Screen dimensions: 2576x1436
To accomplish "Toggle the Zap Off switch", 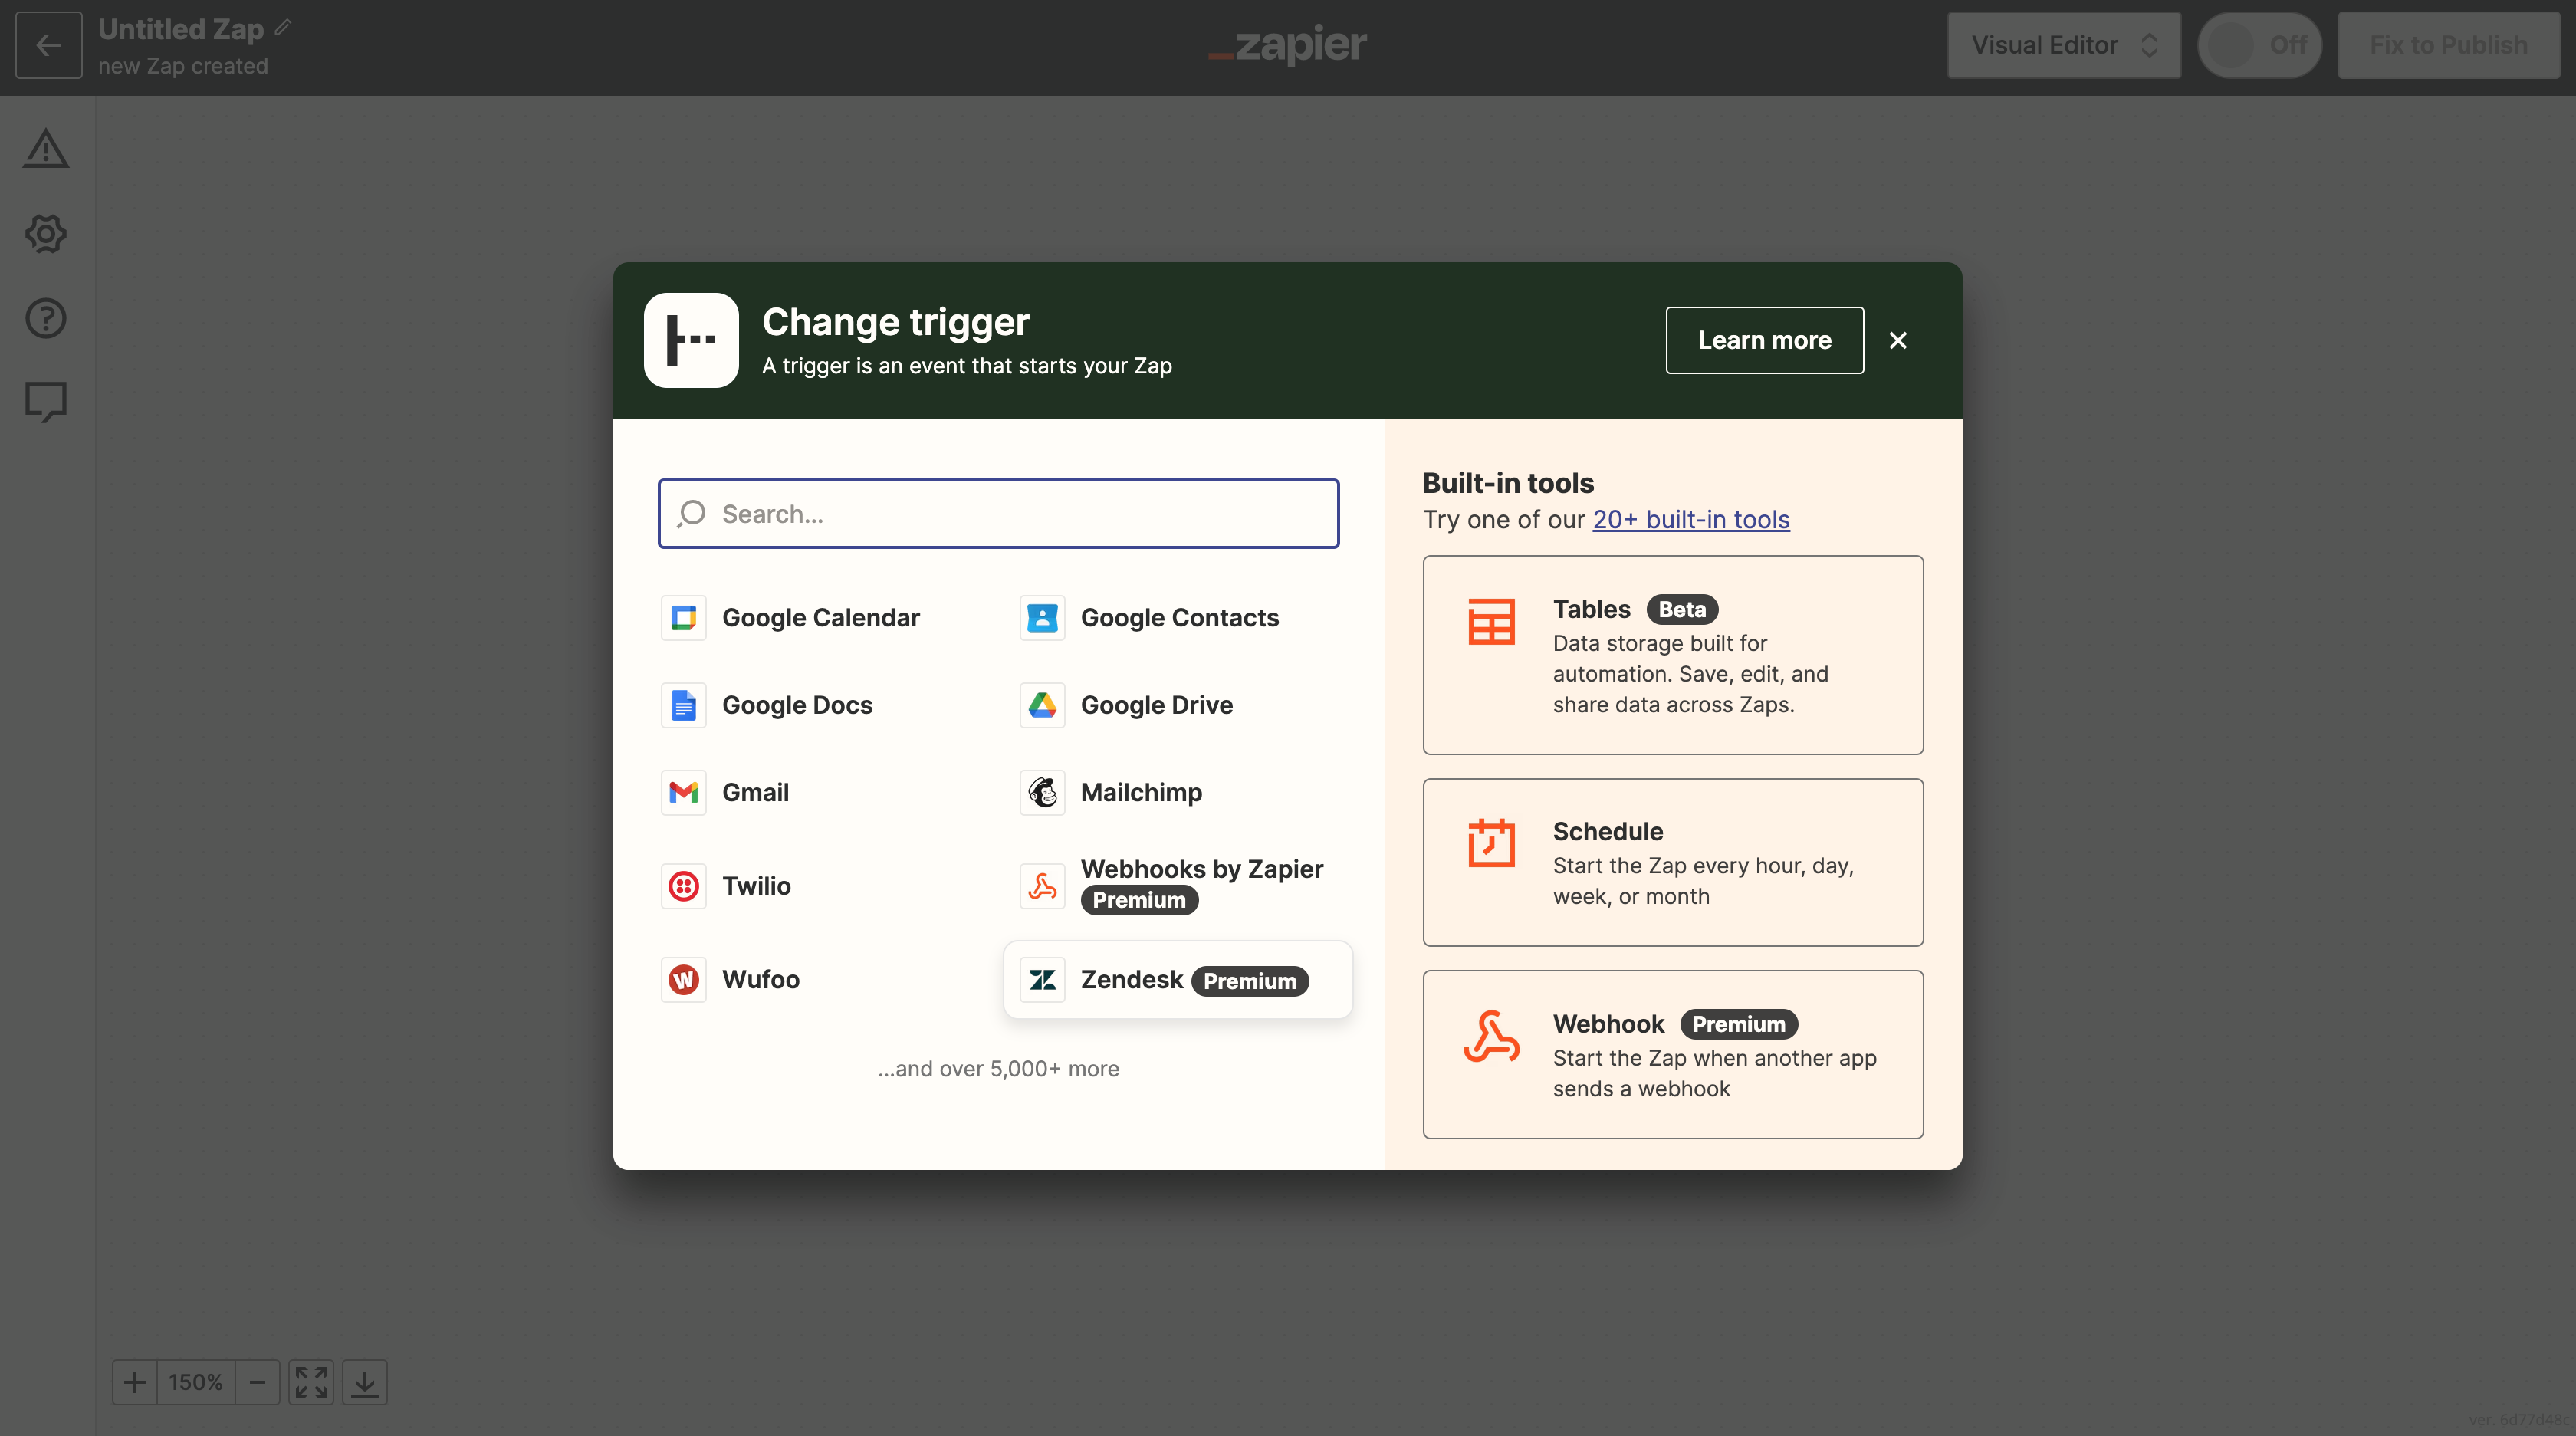I will tap(2260, 45).
